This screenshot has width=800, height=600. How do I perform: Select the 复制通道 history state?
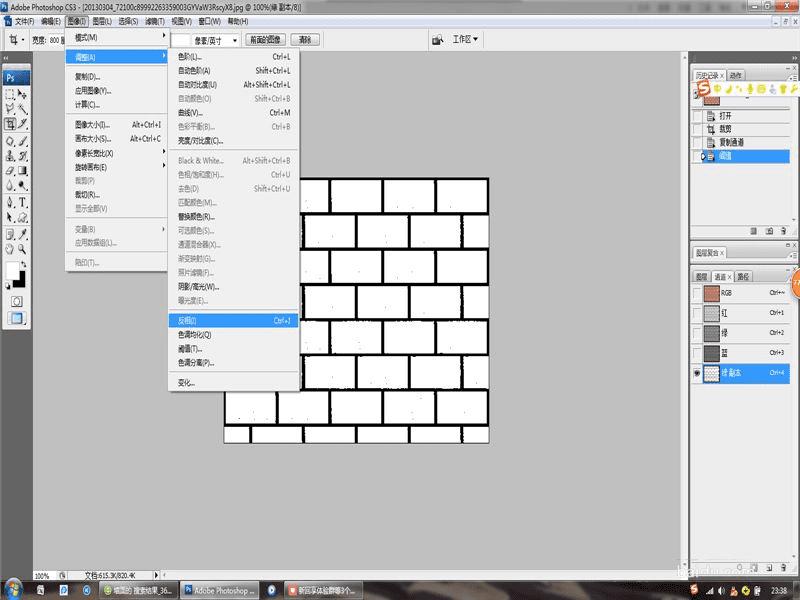(731, 143)
